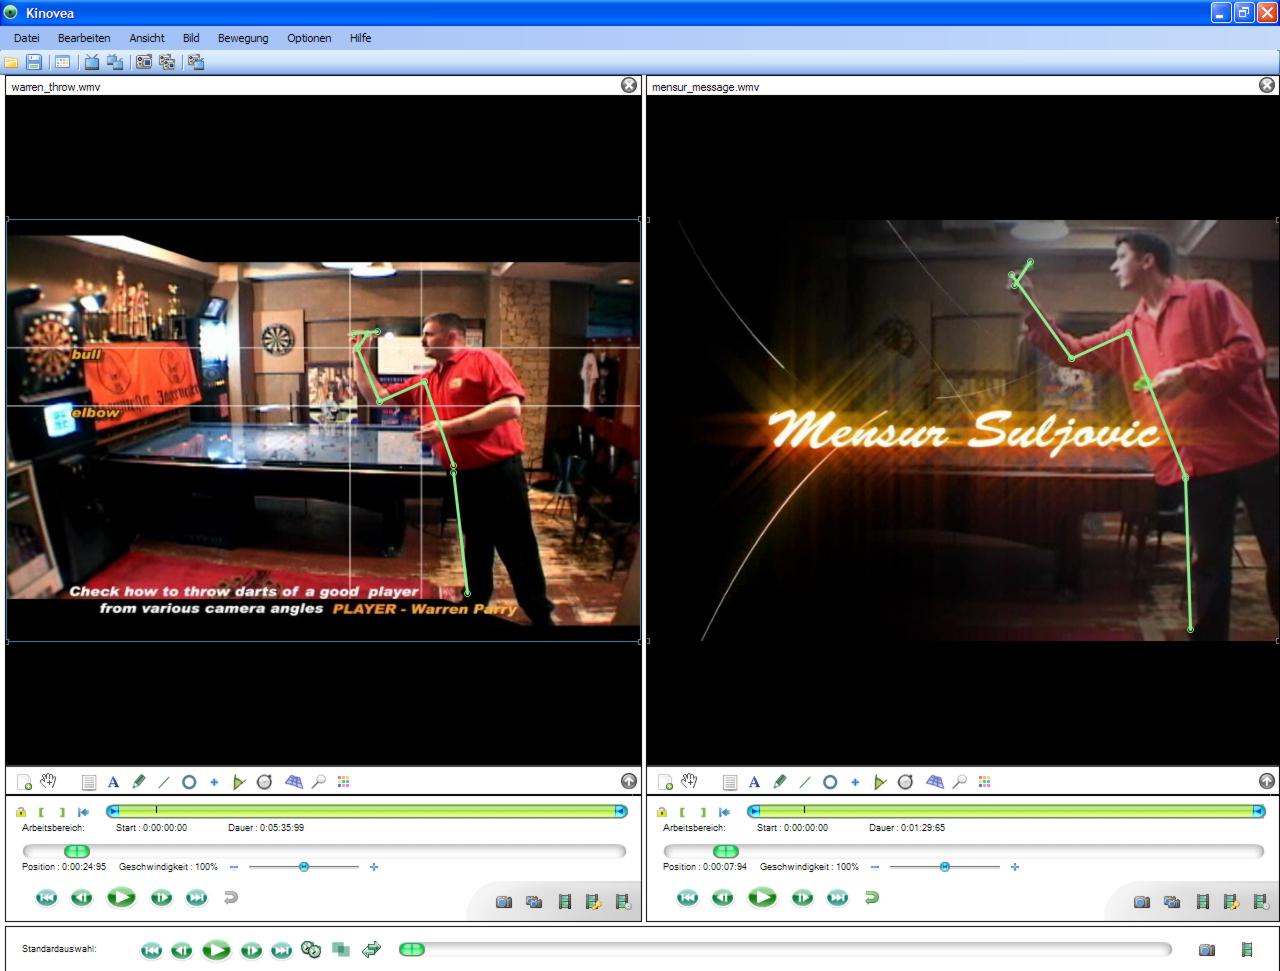Show key images panel in left player
The height and width of the screenshot is (971, 1280).
pos(628,782)
